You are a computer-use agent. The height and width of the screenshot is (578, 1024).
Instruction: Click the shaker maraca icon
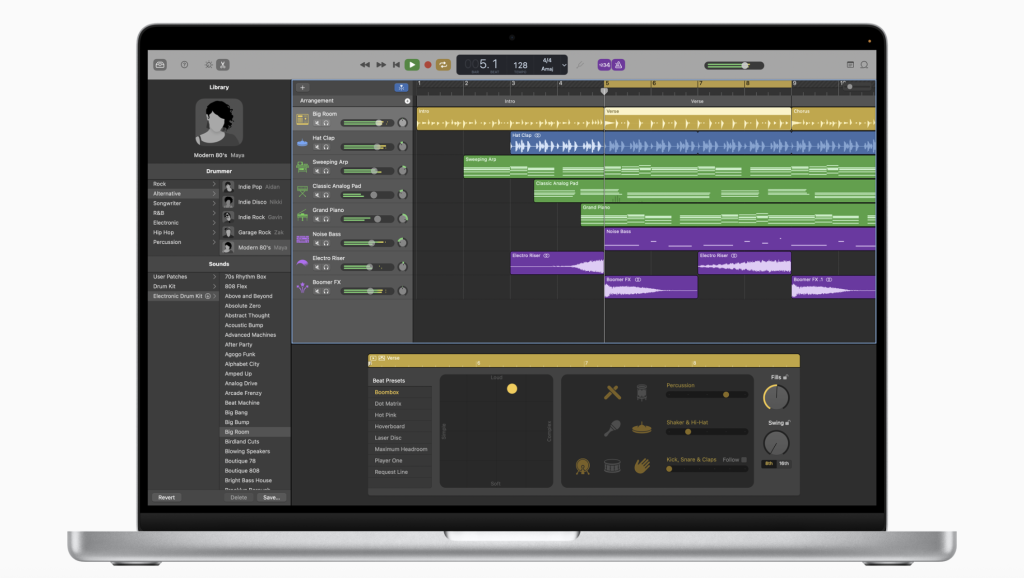612,428
